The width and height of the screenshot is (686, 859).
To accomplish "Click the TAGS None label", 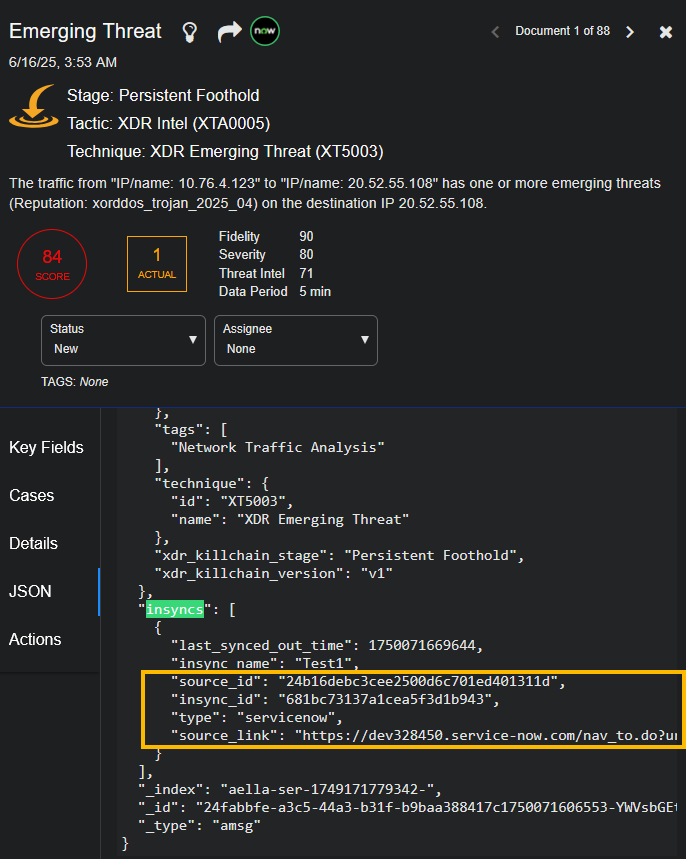I will (x=75, y=382).
